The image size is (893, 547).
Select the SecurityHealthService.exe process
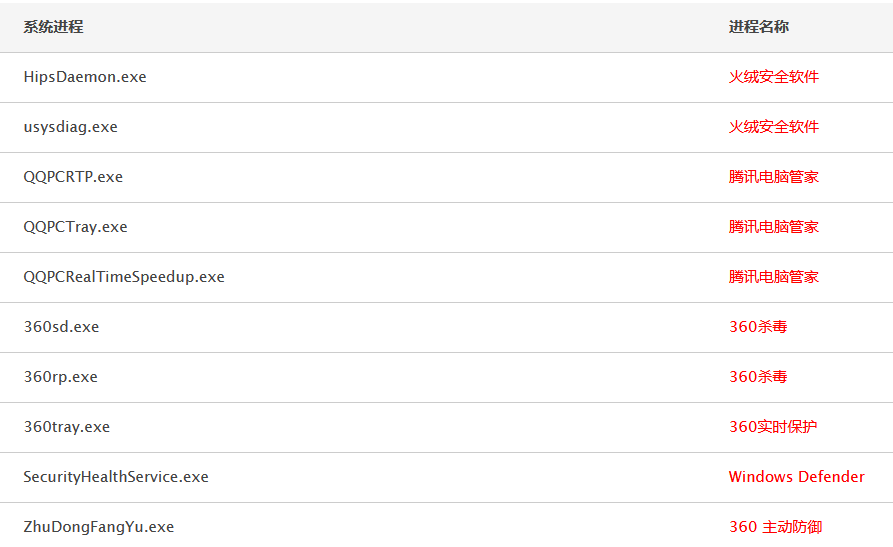116,477
